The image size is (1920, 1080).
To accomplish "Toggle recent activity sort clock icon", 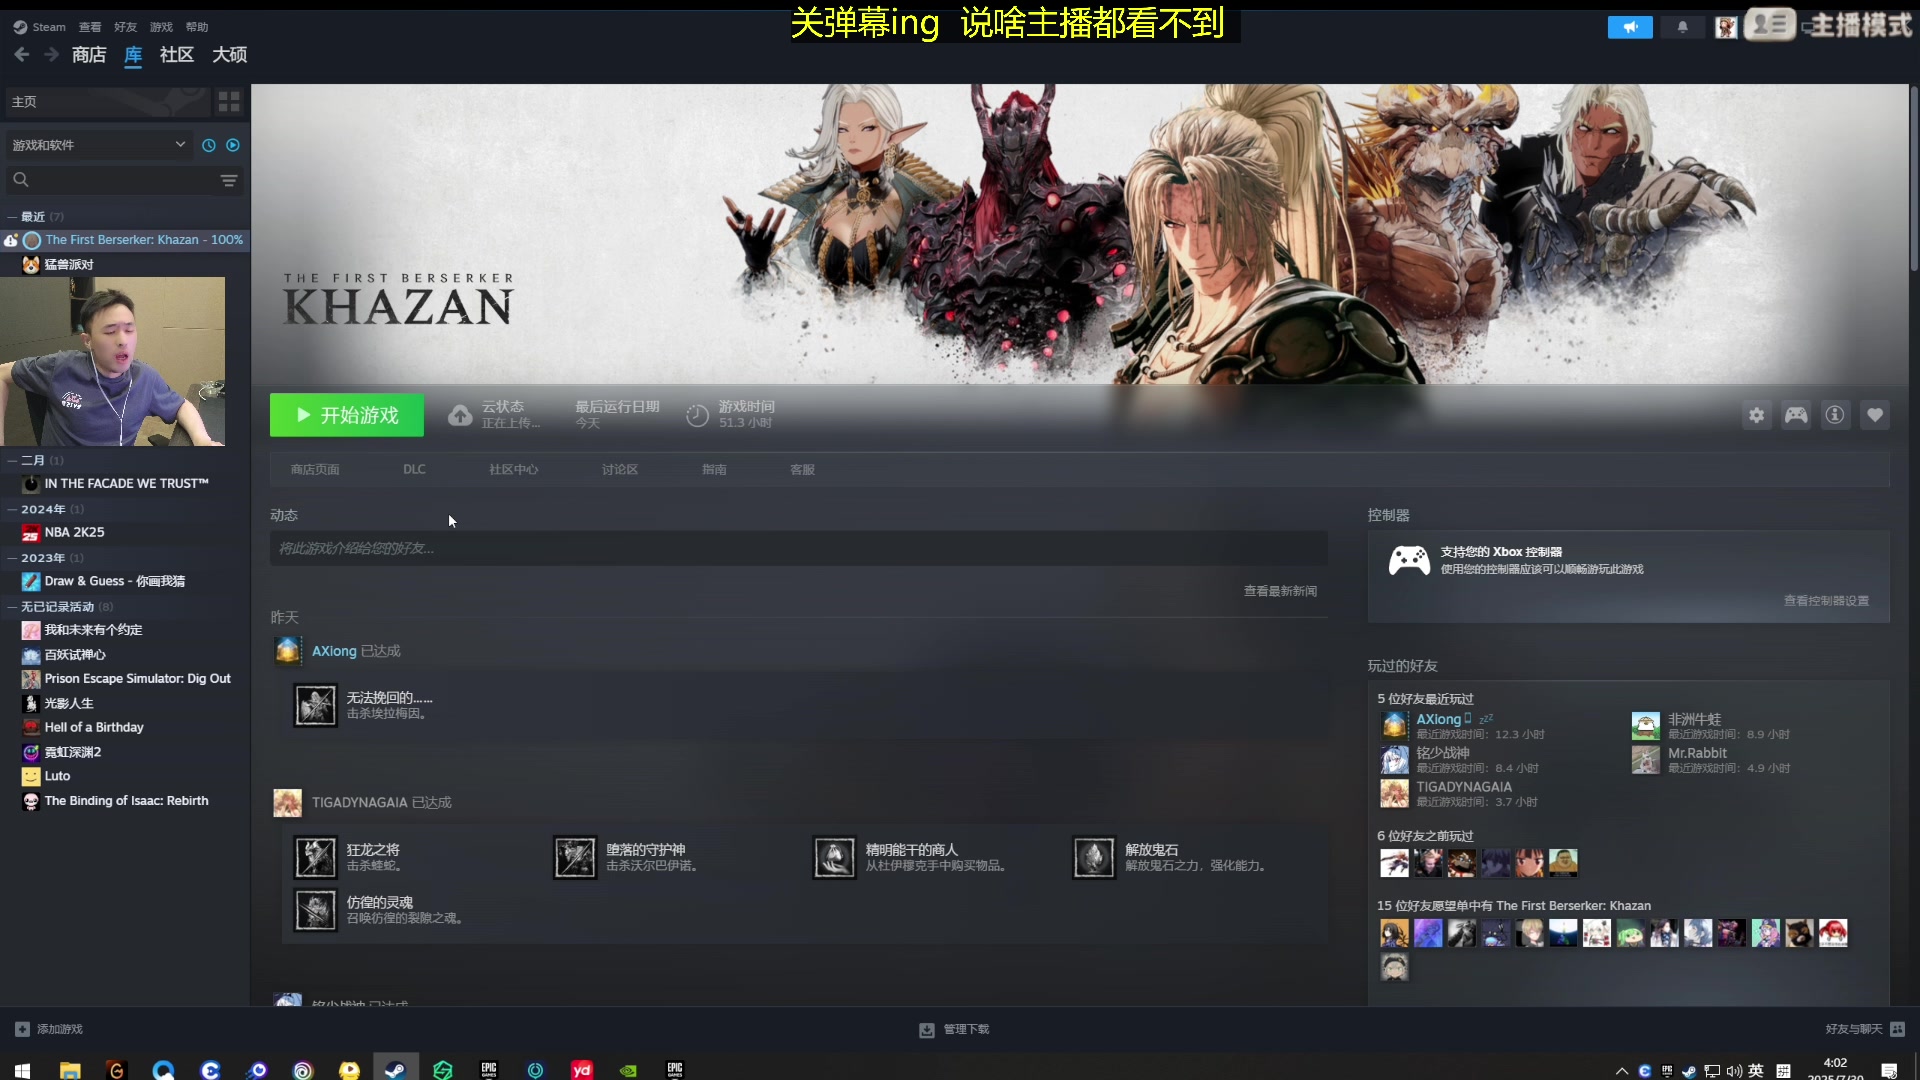I will 208,145.
